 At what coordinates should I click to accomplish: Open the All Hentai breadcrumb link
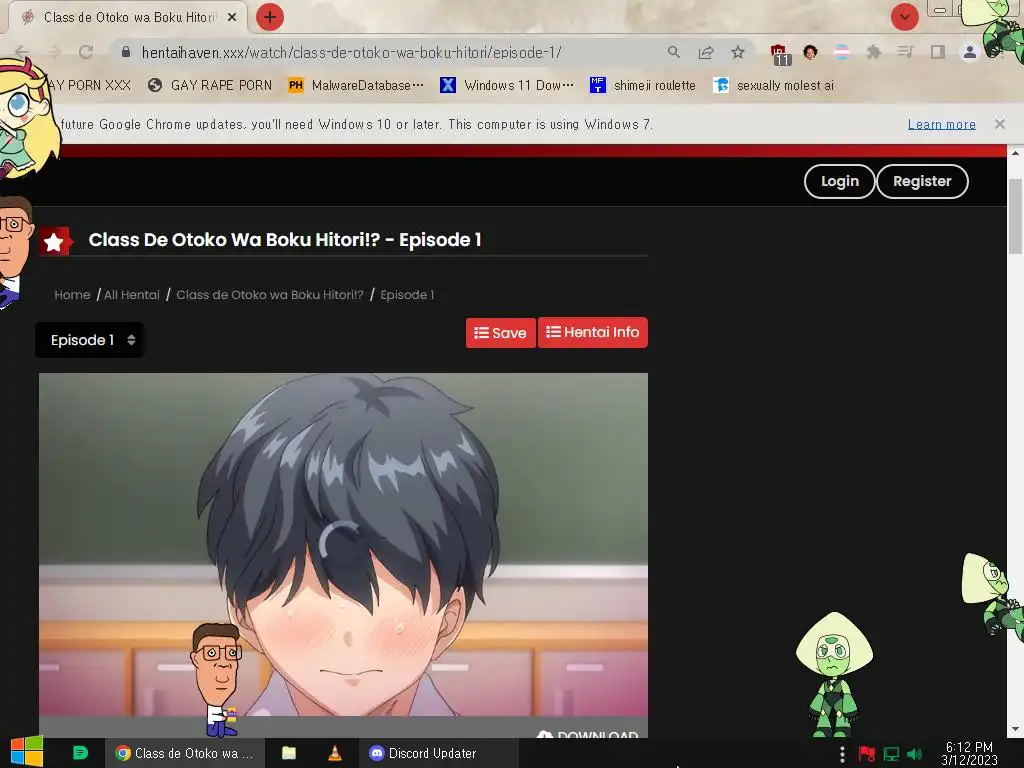pyautogui.click(x=132, y=295)
